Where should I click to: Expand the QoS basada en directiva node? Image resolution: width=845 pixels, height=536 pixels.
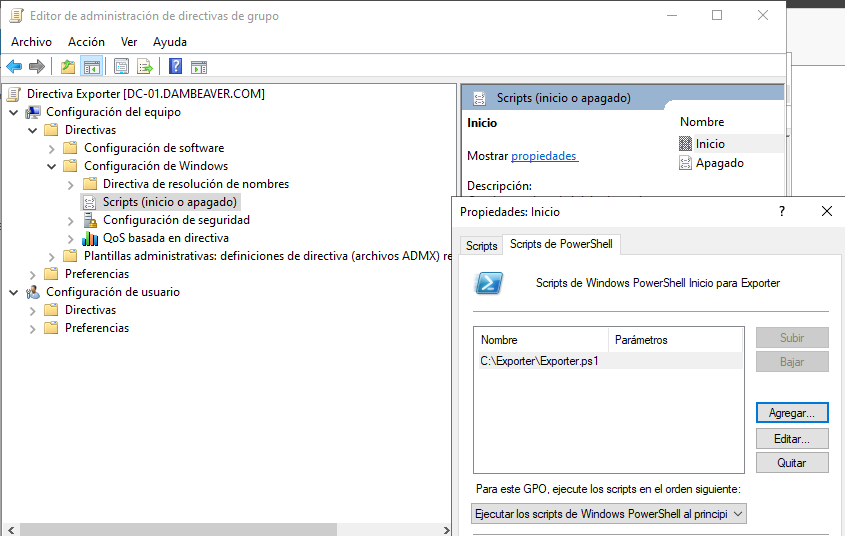click(x=71, y=239)
